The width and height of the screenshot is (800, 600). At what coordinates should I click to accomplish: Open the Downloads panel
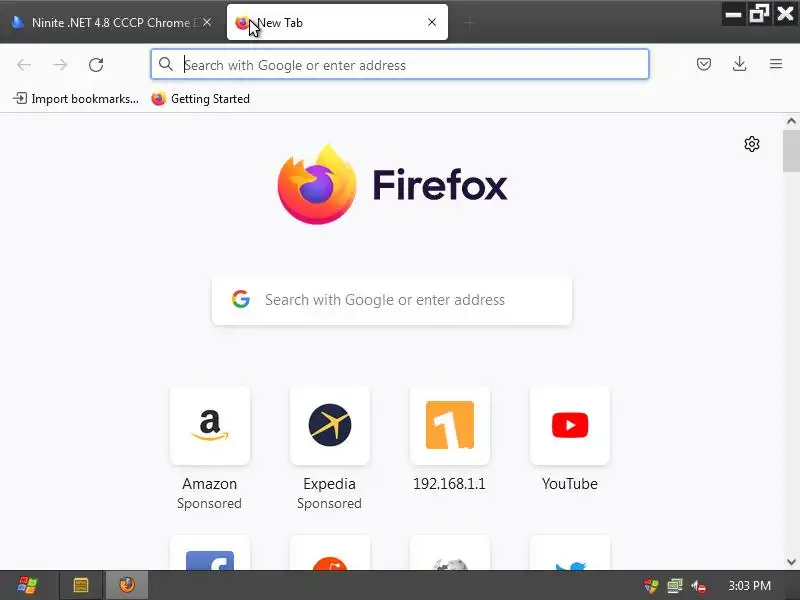click(739, 64)
